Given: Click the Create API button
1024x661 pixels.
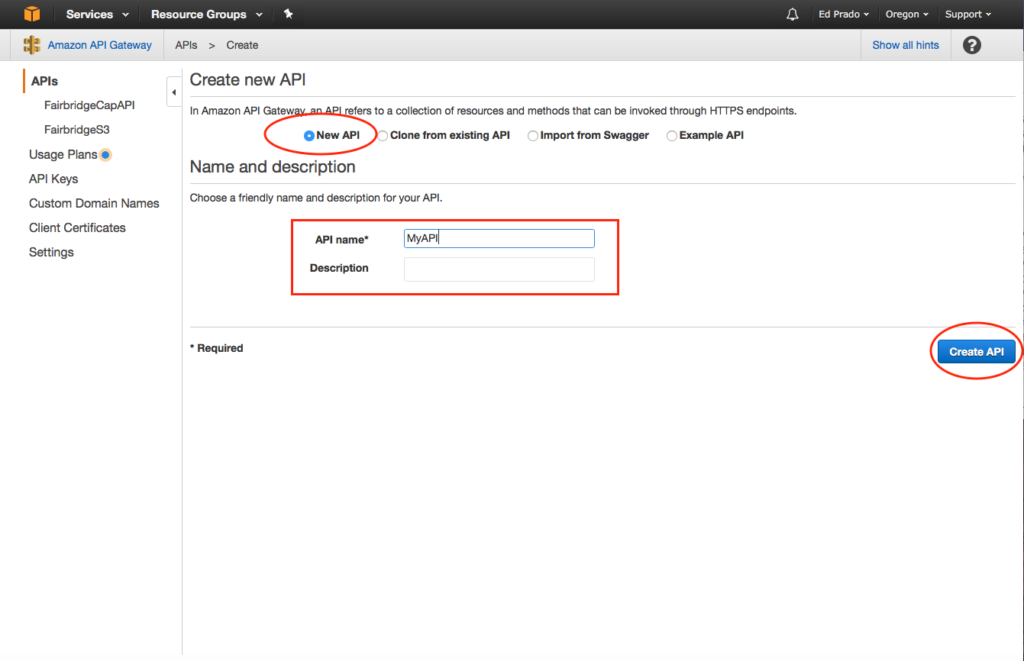Looking at the screenshot, I should point(976,351).
